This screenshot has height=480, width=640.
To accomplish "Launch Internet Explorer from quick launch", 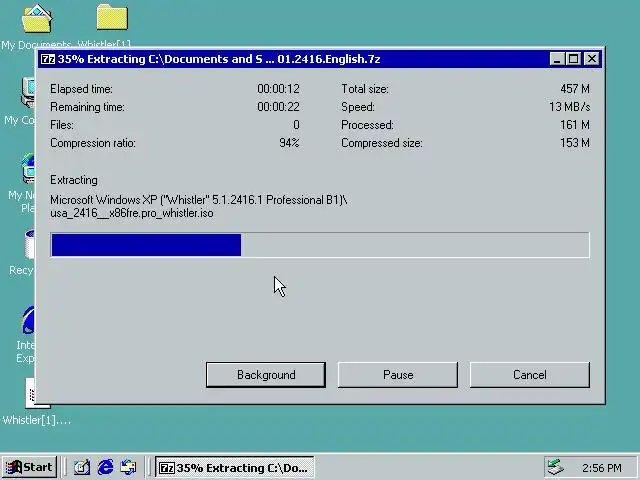I will coord(106,467).
